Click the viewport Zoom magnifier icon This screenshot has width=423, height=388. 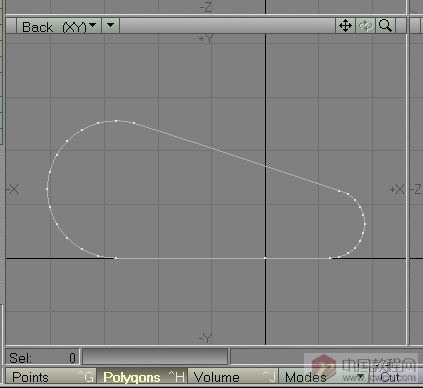tap(385, 26)
